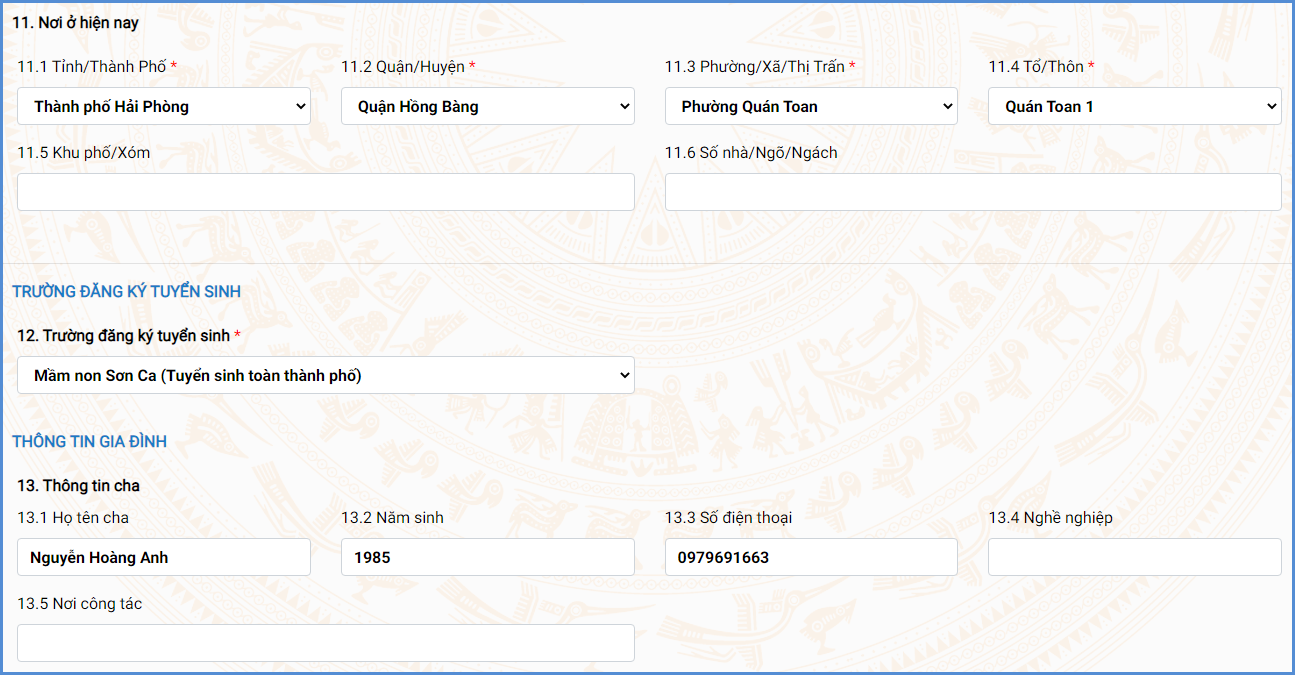Image resolution: width=1295 pixels, height=675 pixels.
Task: Click the Khu phố/Xóm input field
Action: click(326, 192)
